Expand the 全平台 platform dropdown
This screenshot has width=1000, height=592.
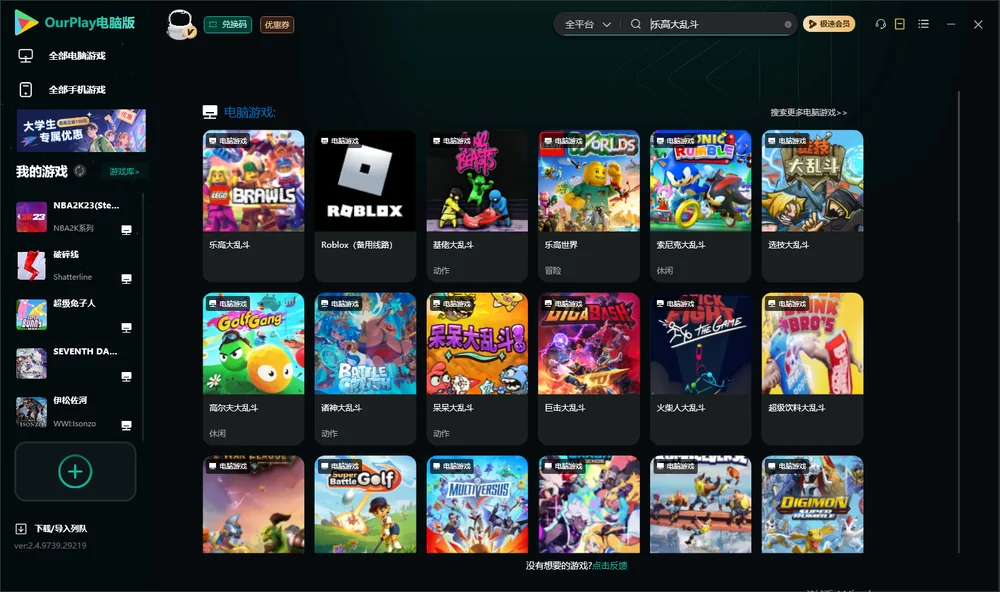pyautogui.click(x=587, y=24)
